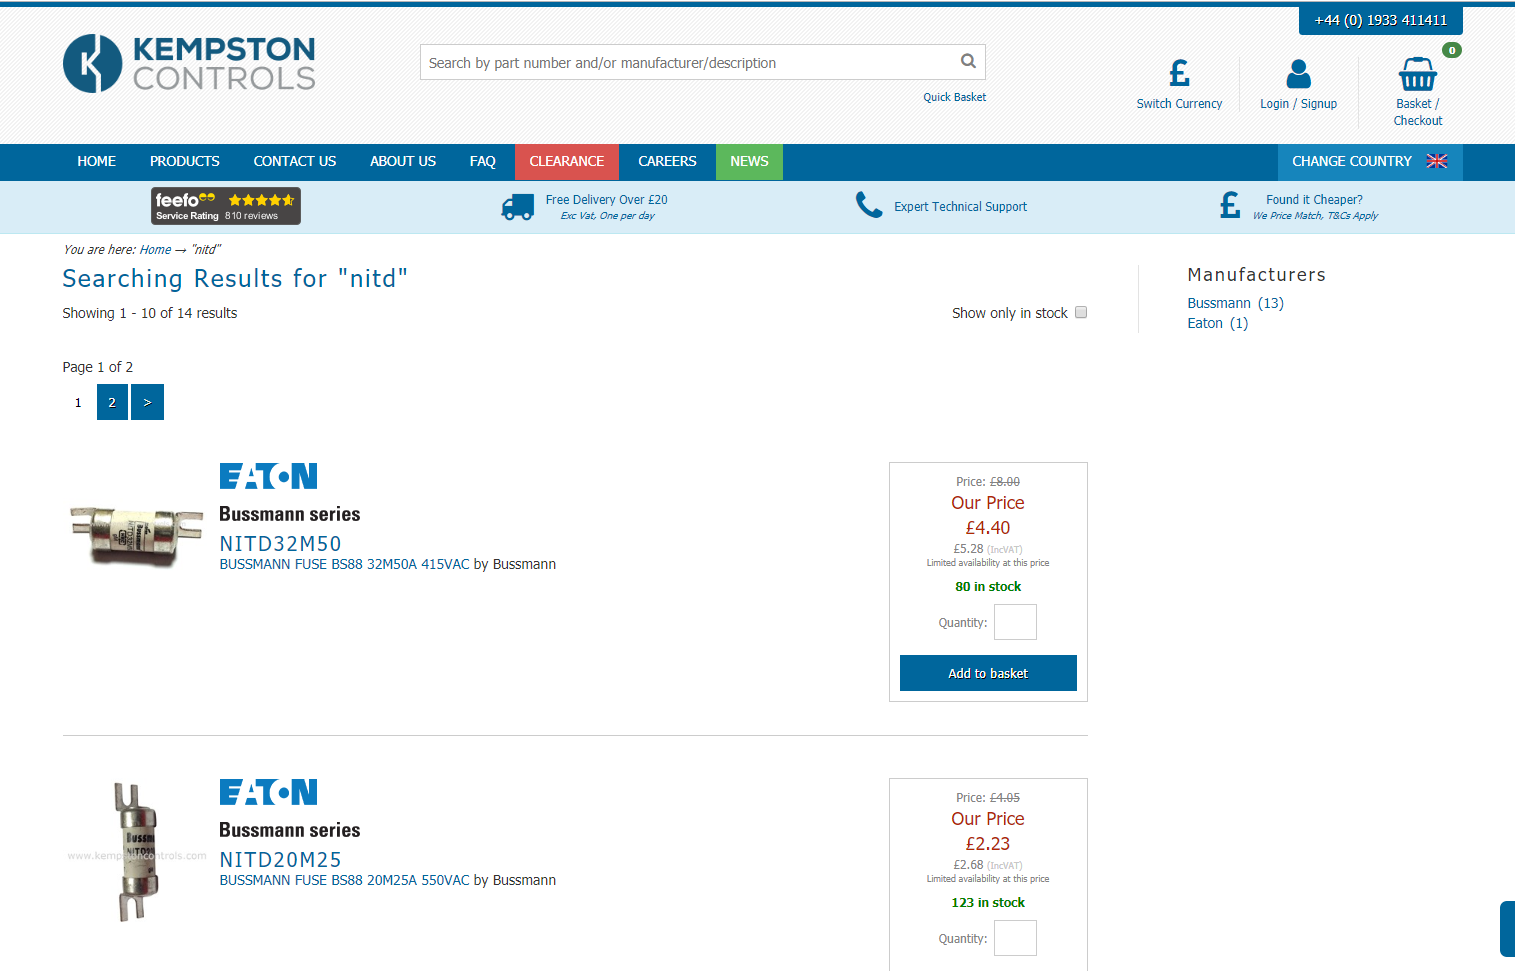Click the "80 in stock" text
1515x971 pixels.
(x=988, y=587)
